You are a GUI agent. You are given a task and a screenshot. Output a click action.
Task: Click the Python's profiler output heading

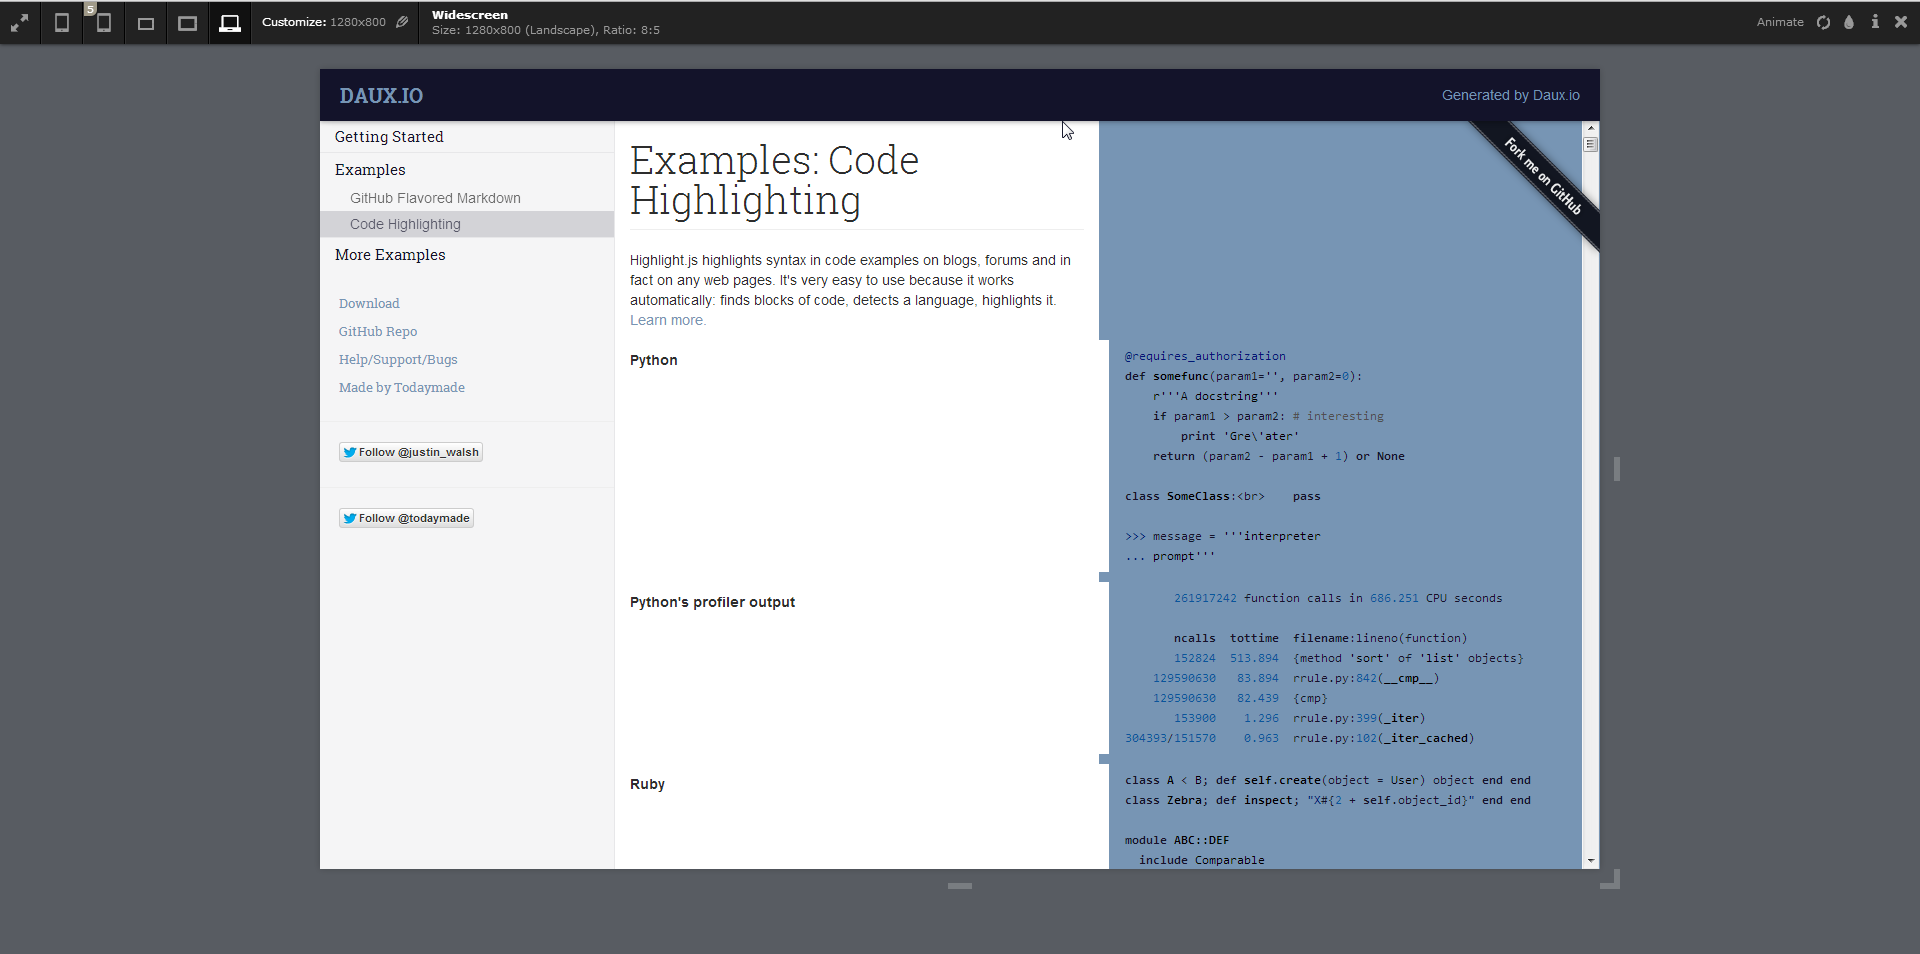712,602
